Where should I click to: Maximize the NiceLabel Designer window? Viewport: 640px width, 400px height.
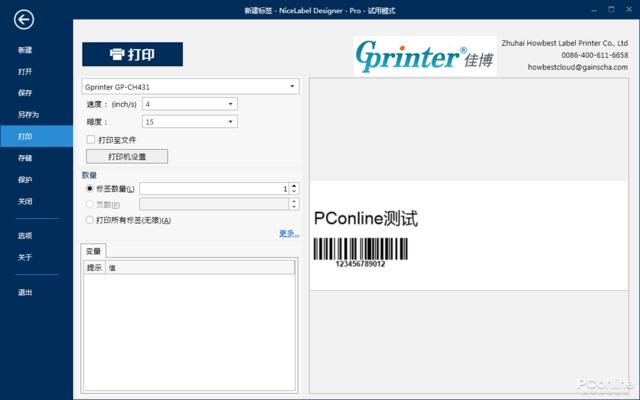tap(611, 9)
